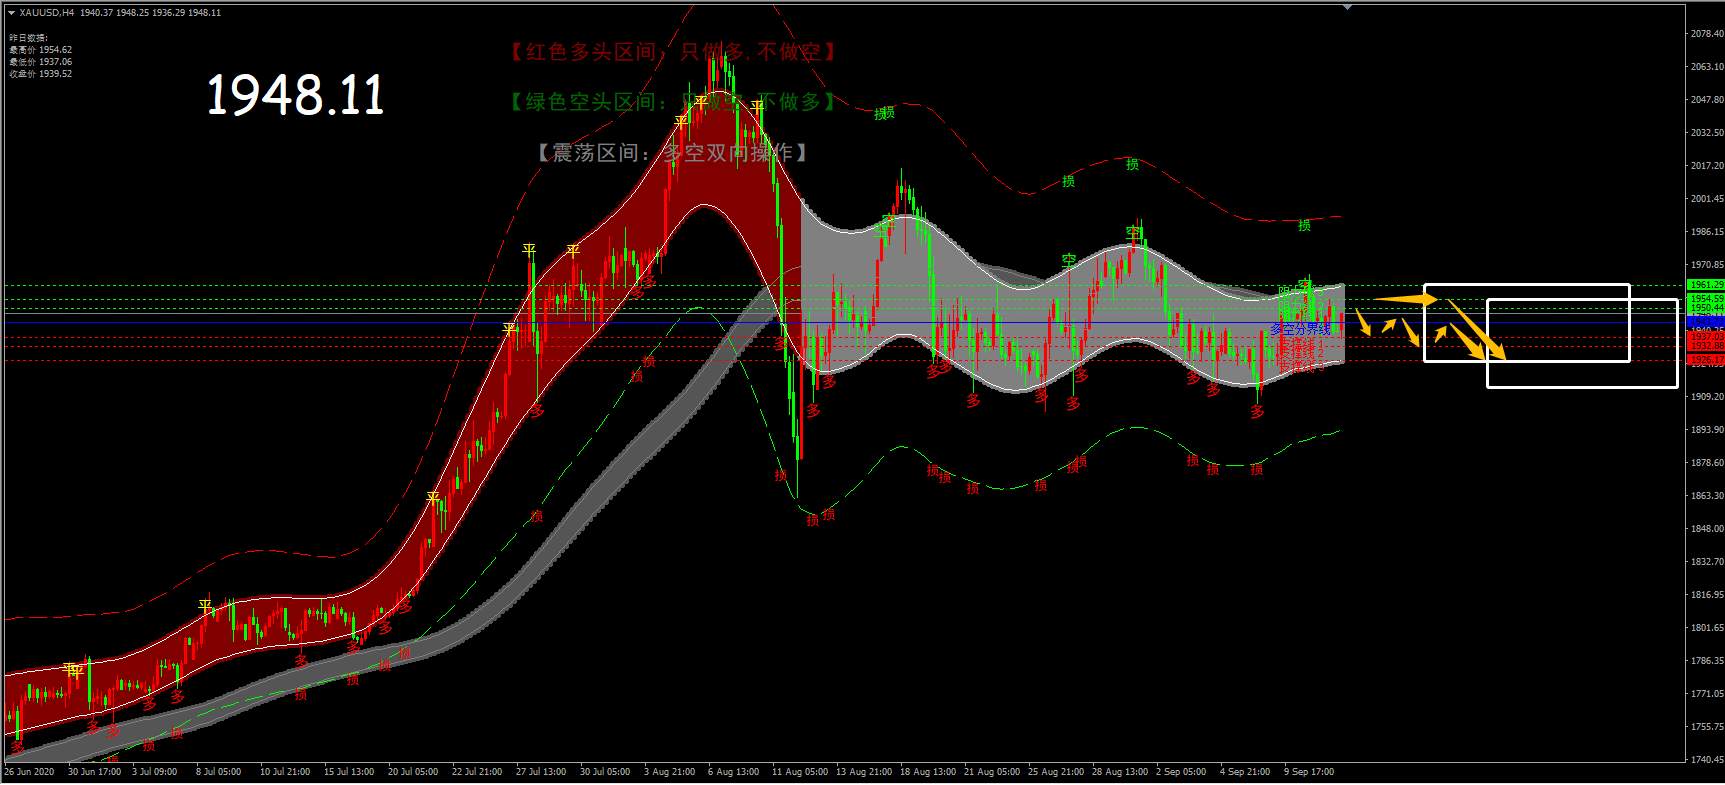This screenshot has width=1725, height=785.
Task: Click the green 1961.29 price tag
Action: point(1706,285)
